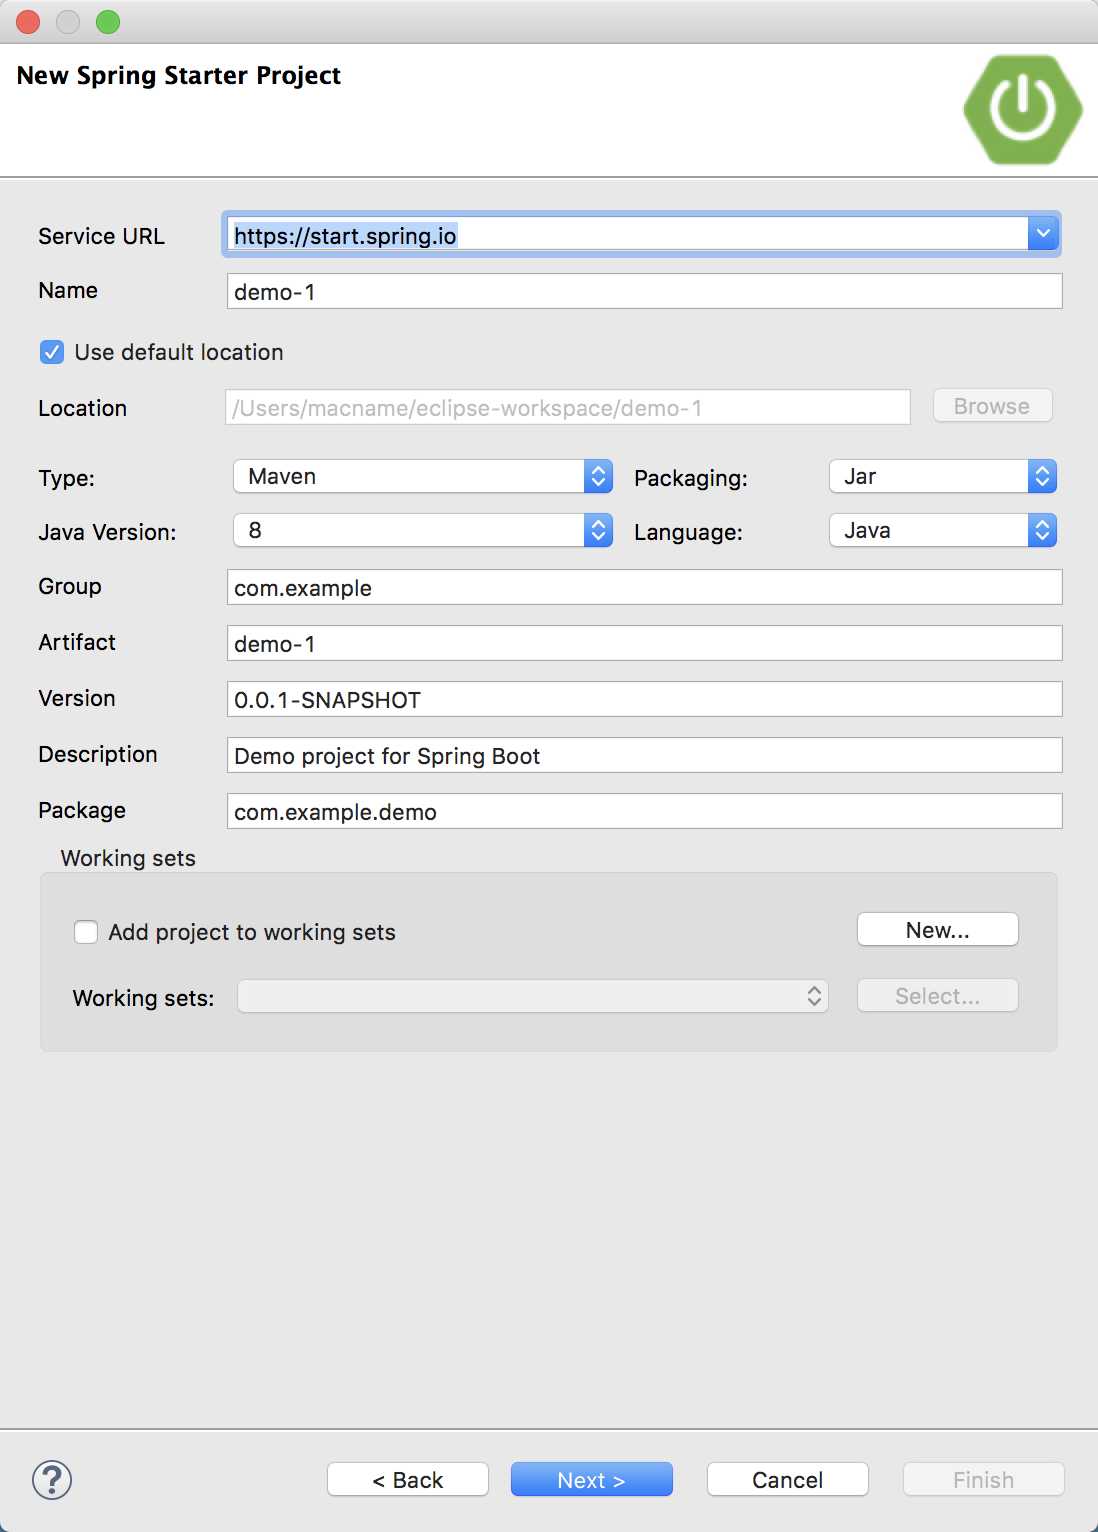Click the Spring Boot power logo
This screenshot has width=1098, height=1532.
click(x=1022, y=109)
